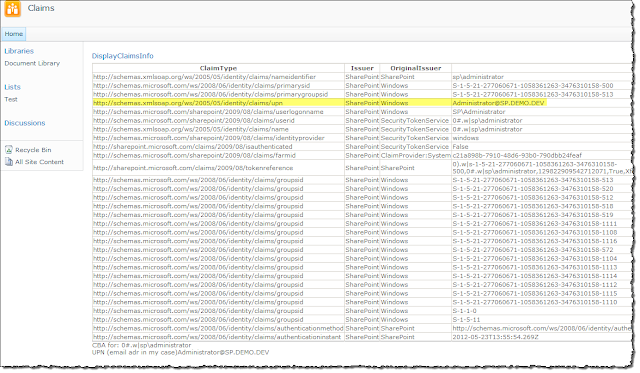Viewport: 640px width, 373px height.
Task: Open the Claims site title
Action: click(41, 8)
